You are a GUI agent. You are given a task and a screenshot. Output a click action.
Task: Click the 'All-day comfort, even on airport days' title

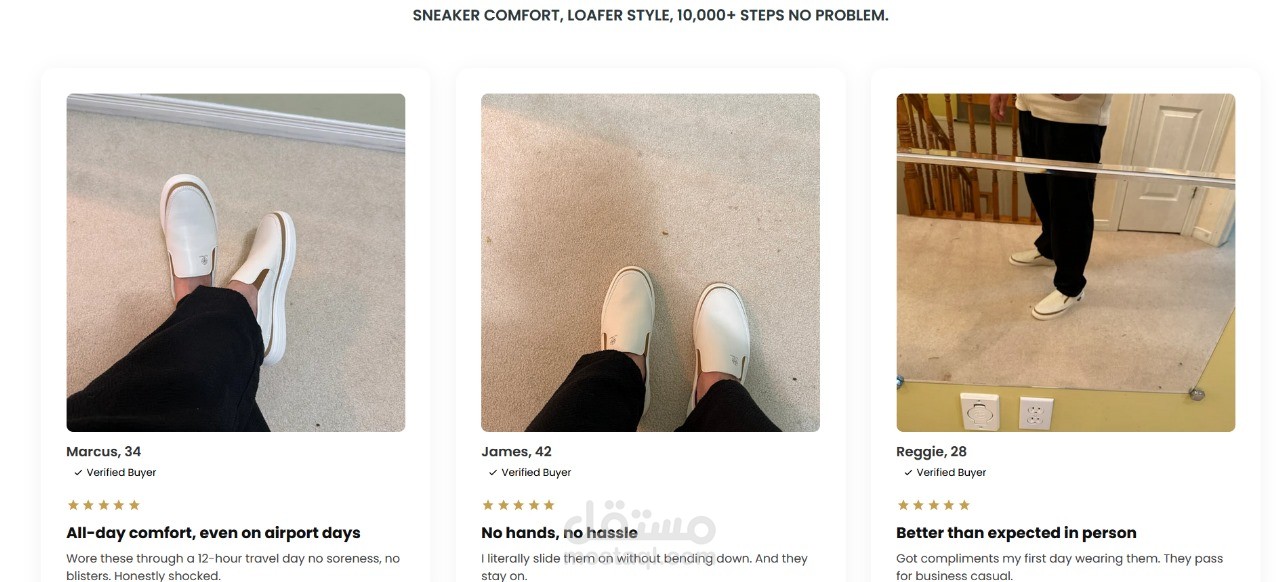coord(214,533)
